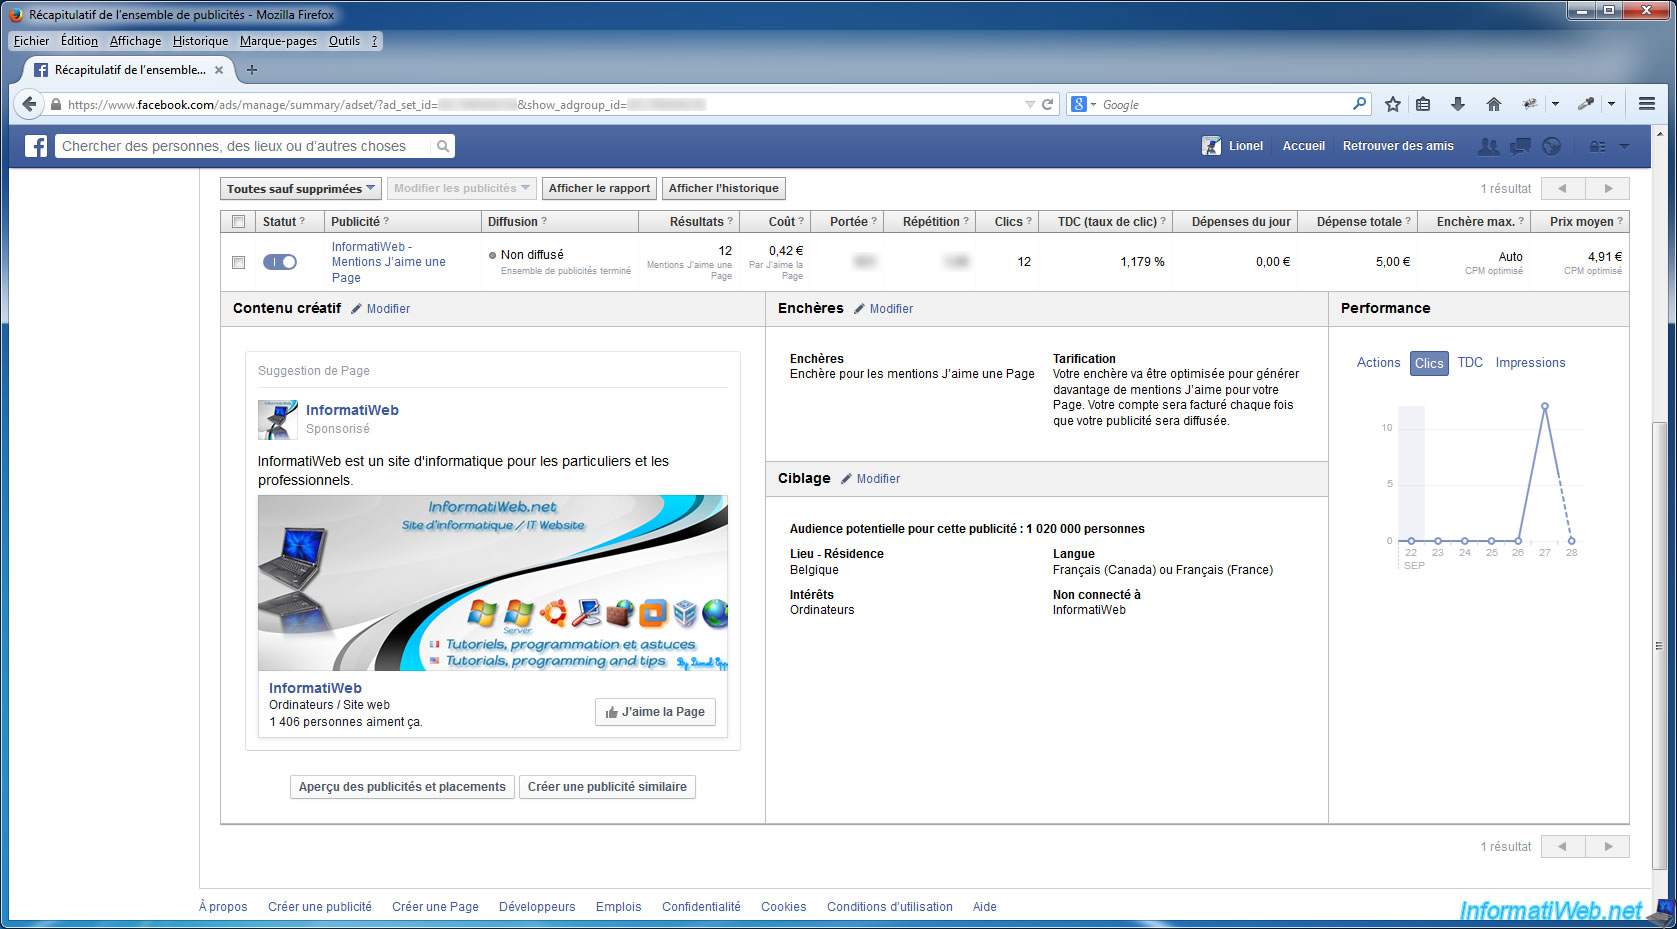Open a new Firefox tab
Viewport: 1677px width, 929px height.
pyautogui.click(x=252, y=70)
